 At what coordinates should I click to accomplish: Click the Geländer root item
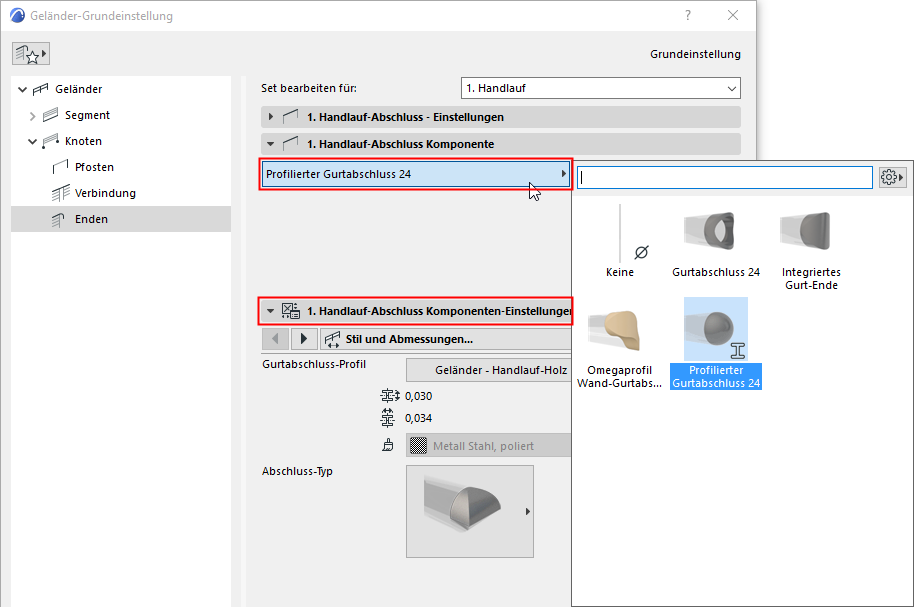(78, 89)
